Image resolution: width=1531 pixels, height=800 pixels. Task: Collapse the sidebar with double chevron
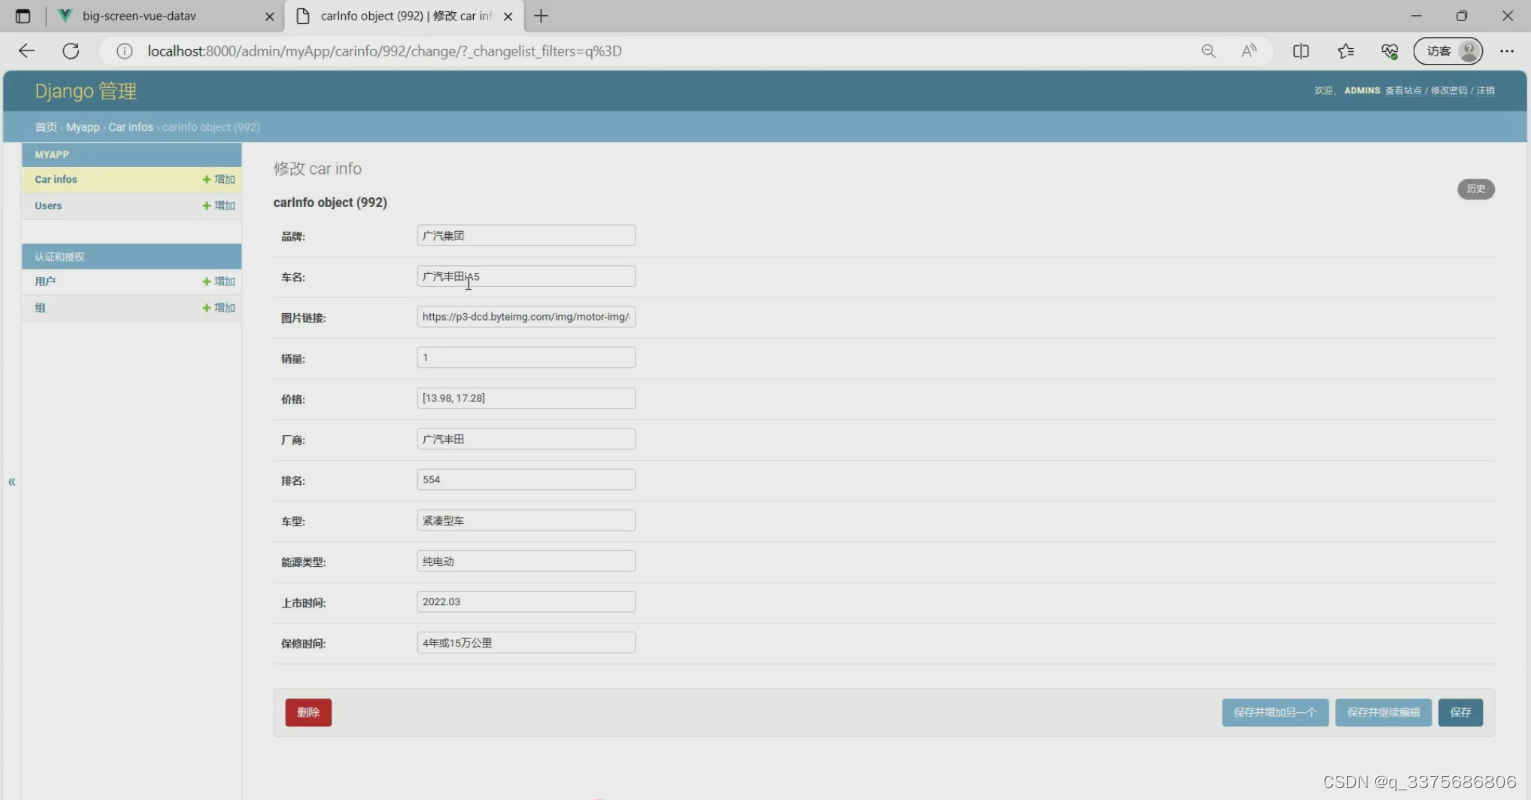click(12, 481)
